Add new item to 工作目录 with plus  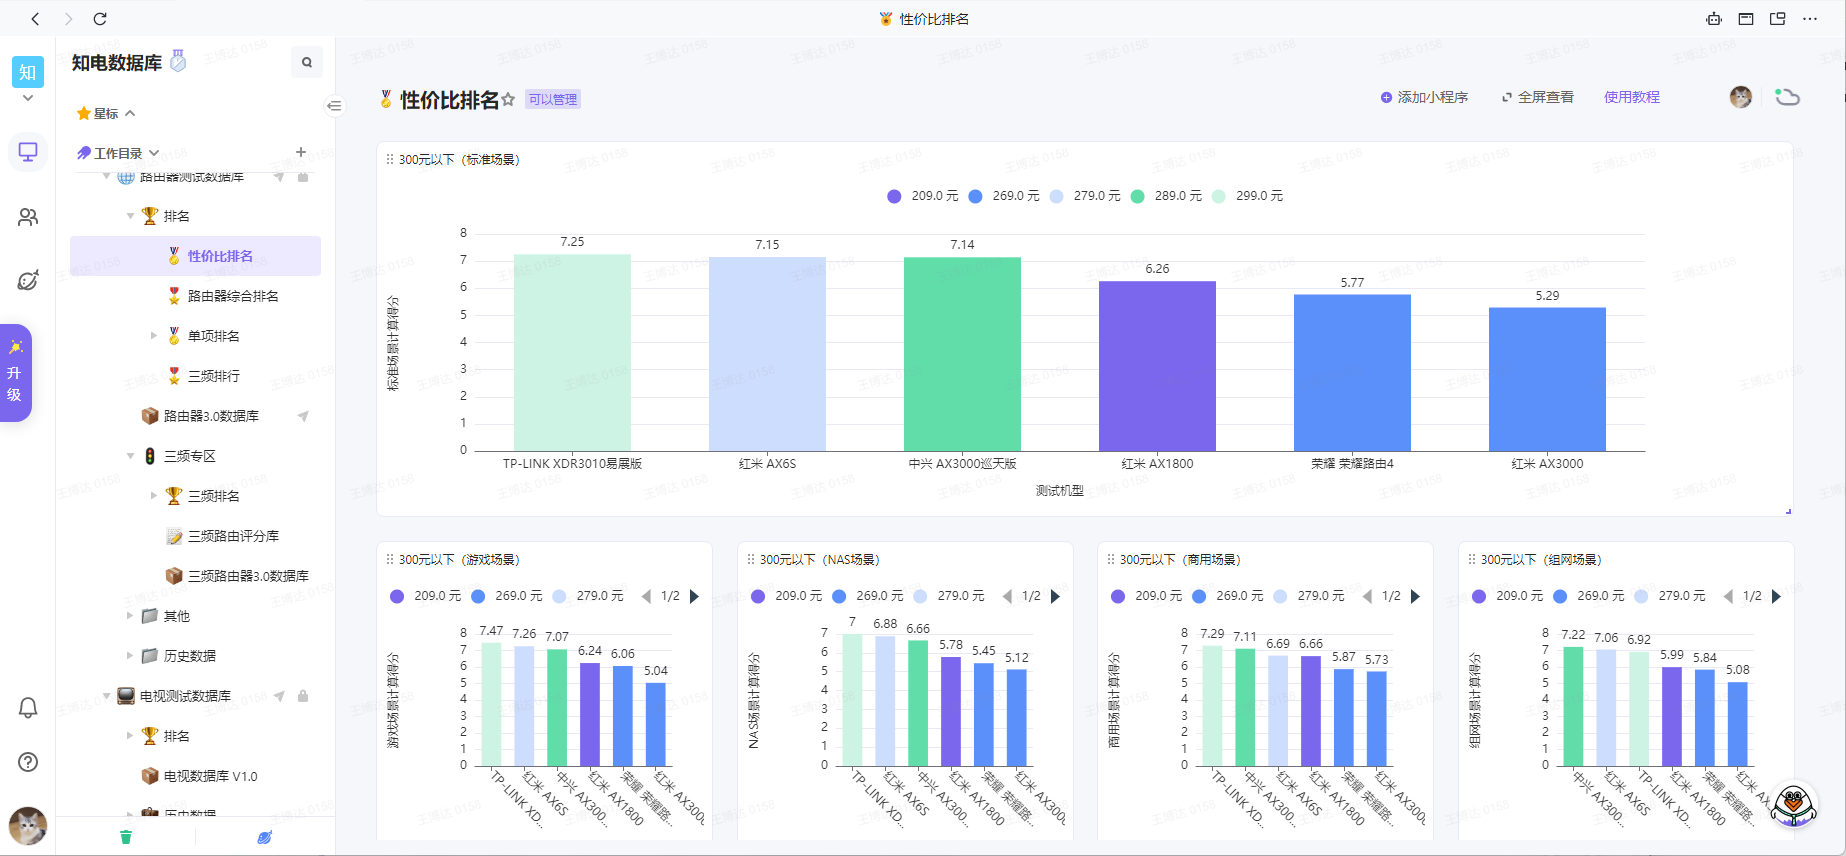pyautogui.click(x=301, y=152)
